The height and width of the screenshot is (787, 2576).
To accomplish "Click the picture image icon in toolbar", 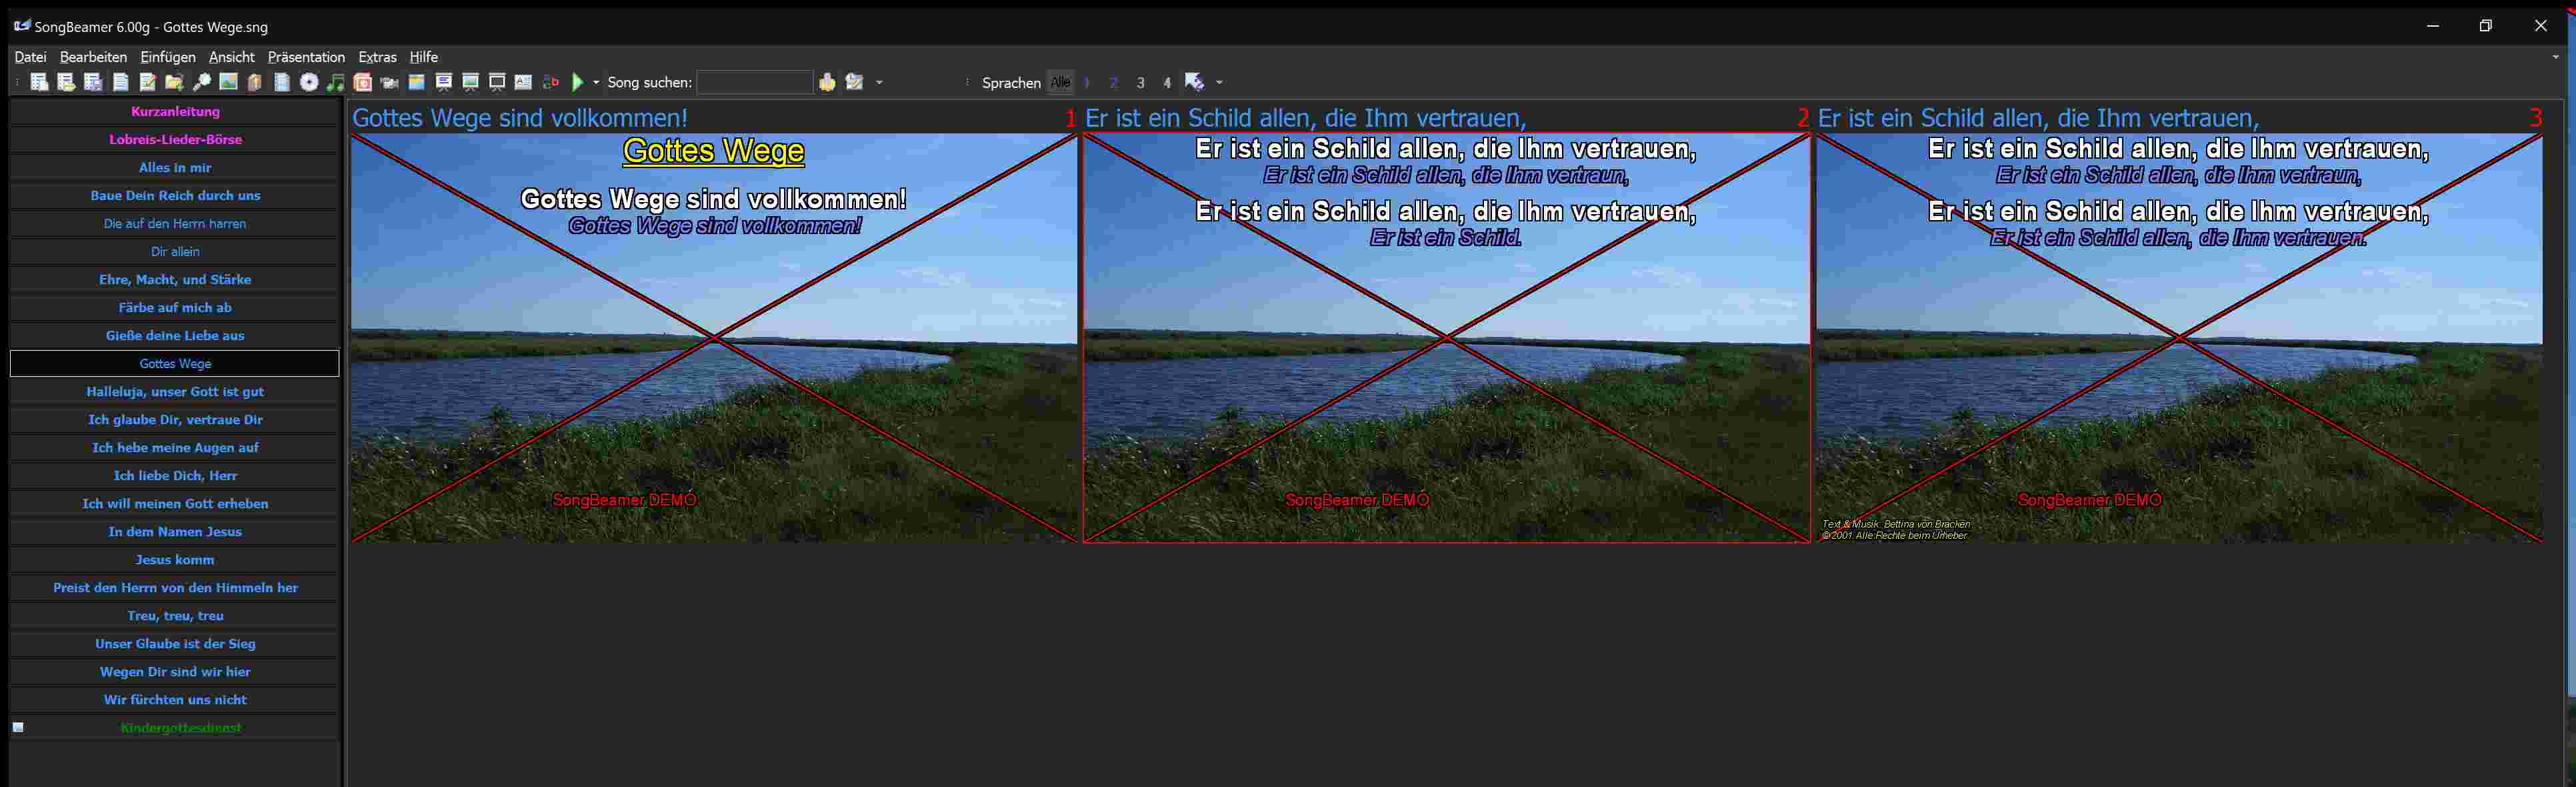I will 228,82.
